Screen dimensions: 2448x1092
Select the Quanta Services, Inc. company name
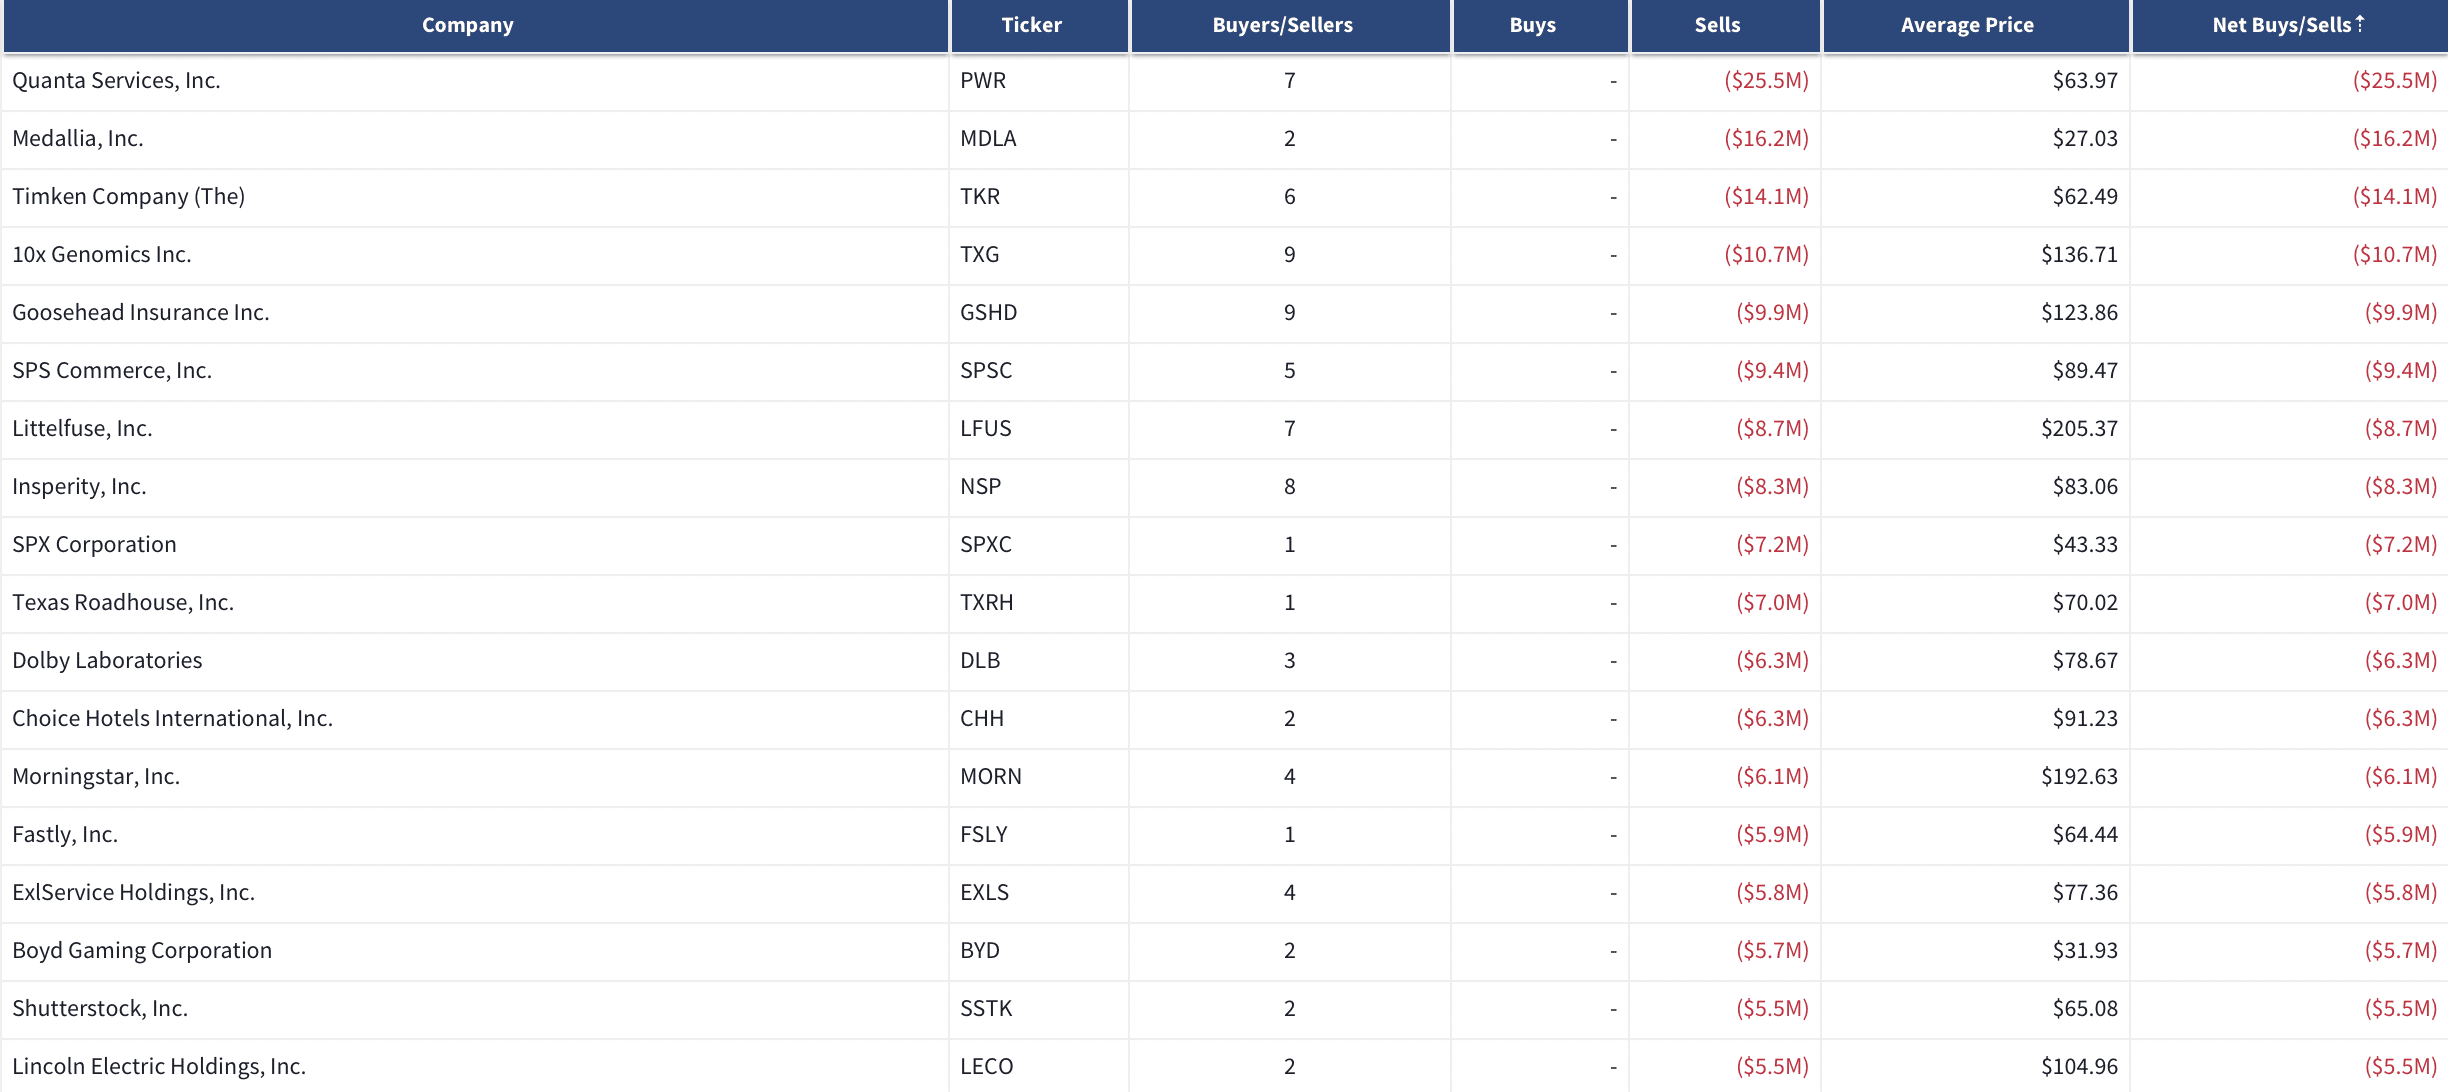point(116,80)
